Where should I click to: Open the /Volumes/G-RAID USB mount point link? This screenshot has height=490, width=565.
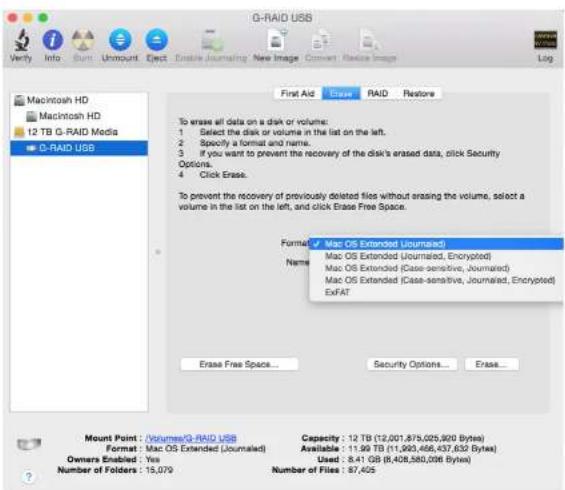[x=191, y=438]
